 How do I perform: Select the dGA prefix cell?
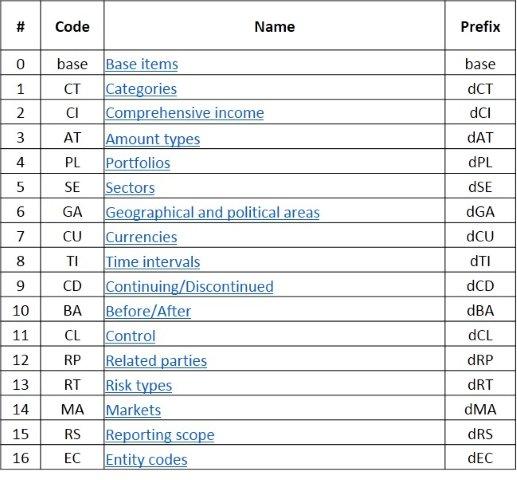(480, 211)
